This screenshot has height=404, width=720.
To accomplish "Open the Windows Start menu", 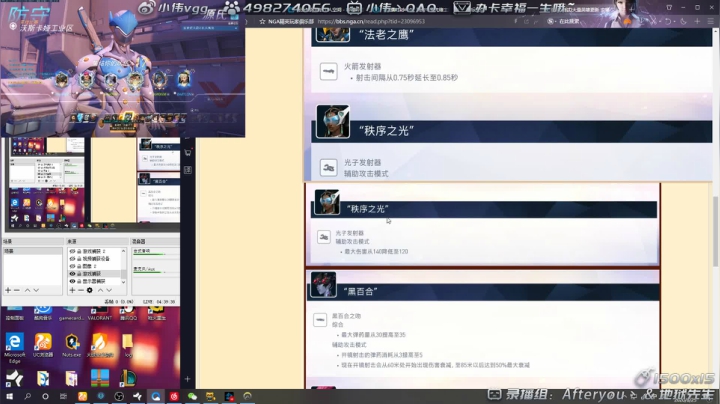I will click(9, 396).
